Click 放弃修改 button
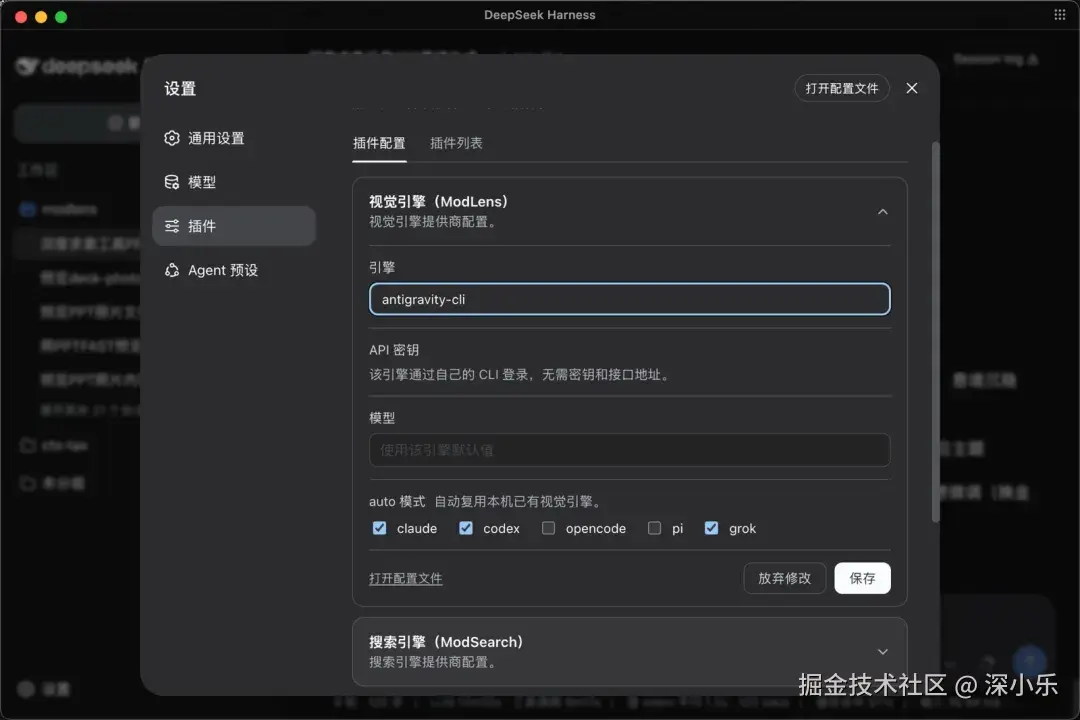This screenshot has width=1080, height=720. tap(785, 578)
